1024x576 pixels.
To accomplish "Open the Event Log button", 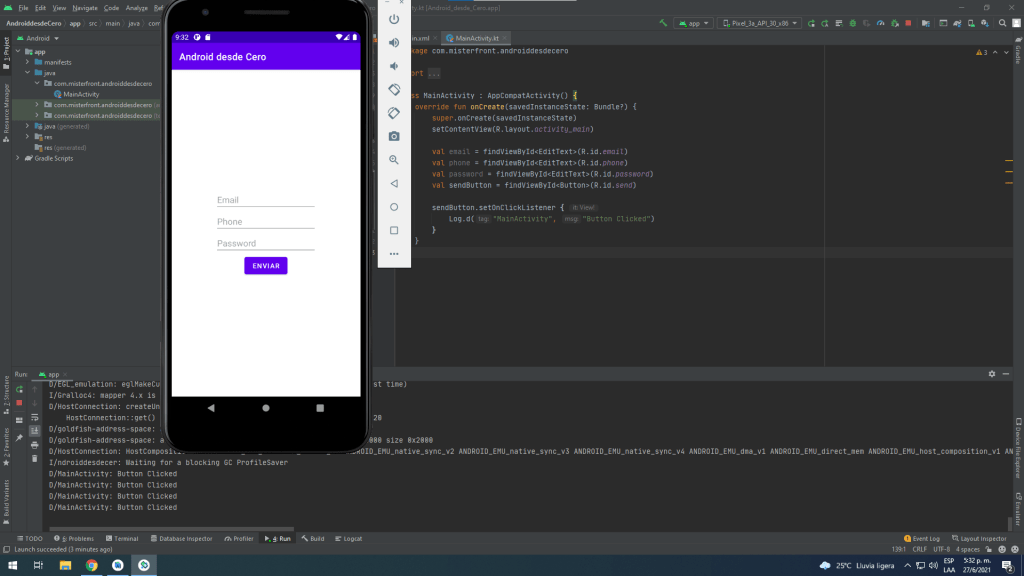I will [x=921, y=539].
